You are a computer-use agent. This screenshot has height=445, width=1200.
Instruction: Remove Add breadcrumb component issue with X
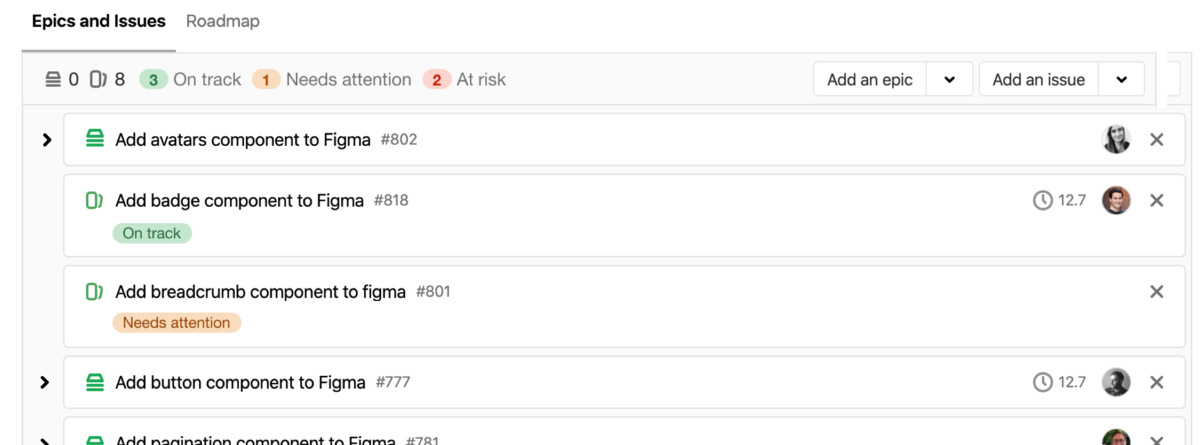[1157, 292]
